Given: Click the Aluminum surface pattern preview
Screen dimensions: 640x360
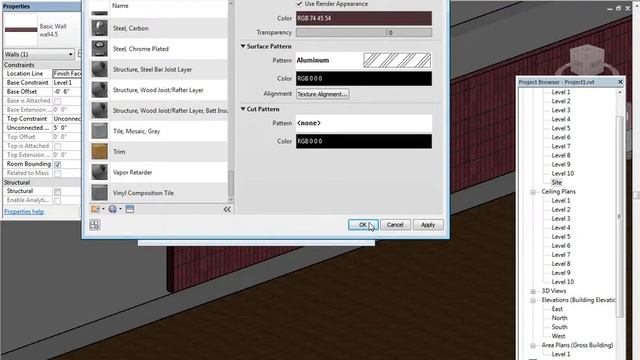Looking at the screenshot, I should [x=397, y=60].
